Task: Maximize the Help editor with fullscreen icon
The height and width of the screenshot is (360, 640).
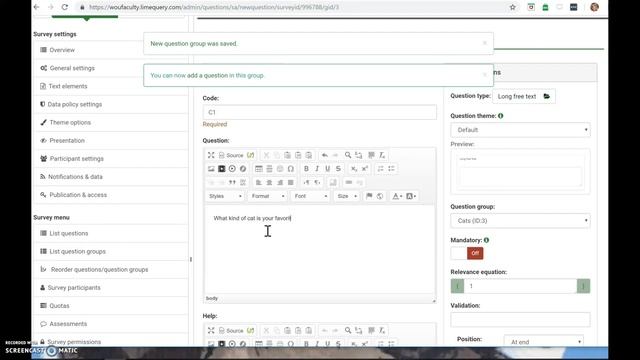Action: pyautogui.click(x=211, y=330)
